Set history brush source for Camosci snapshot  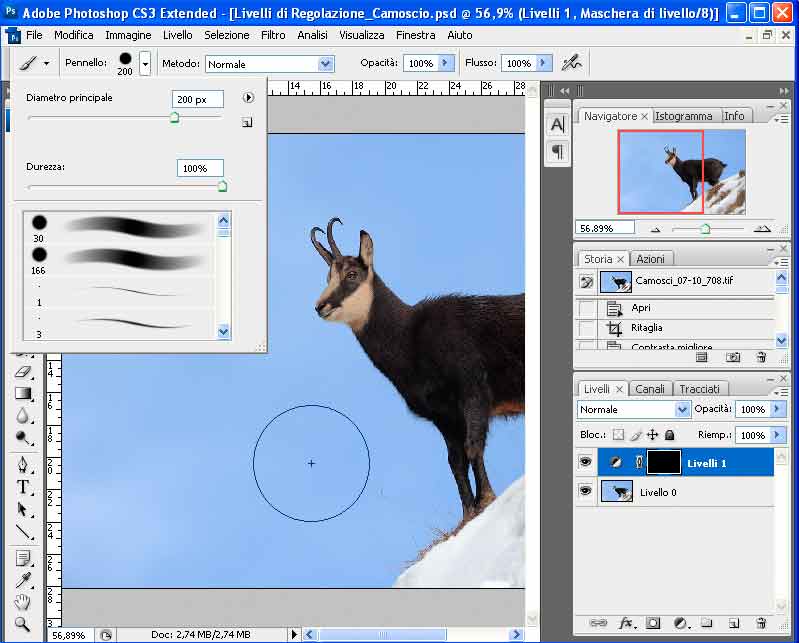point(587,281)
